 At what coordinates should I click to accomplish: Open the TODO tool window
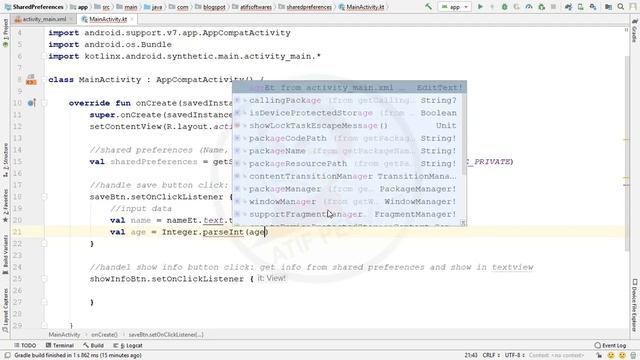[x=25, y=345]
